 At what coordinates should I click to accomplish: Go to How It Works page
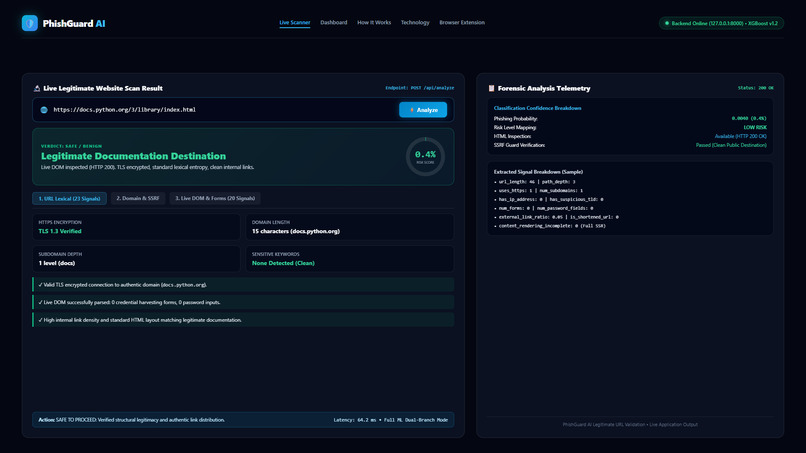click(x=374, y=23)
